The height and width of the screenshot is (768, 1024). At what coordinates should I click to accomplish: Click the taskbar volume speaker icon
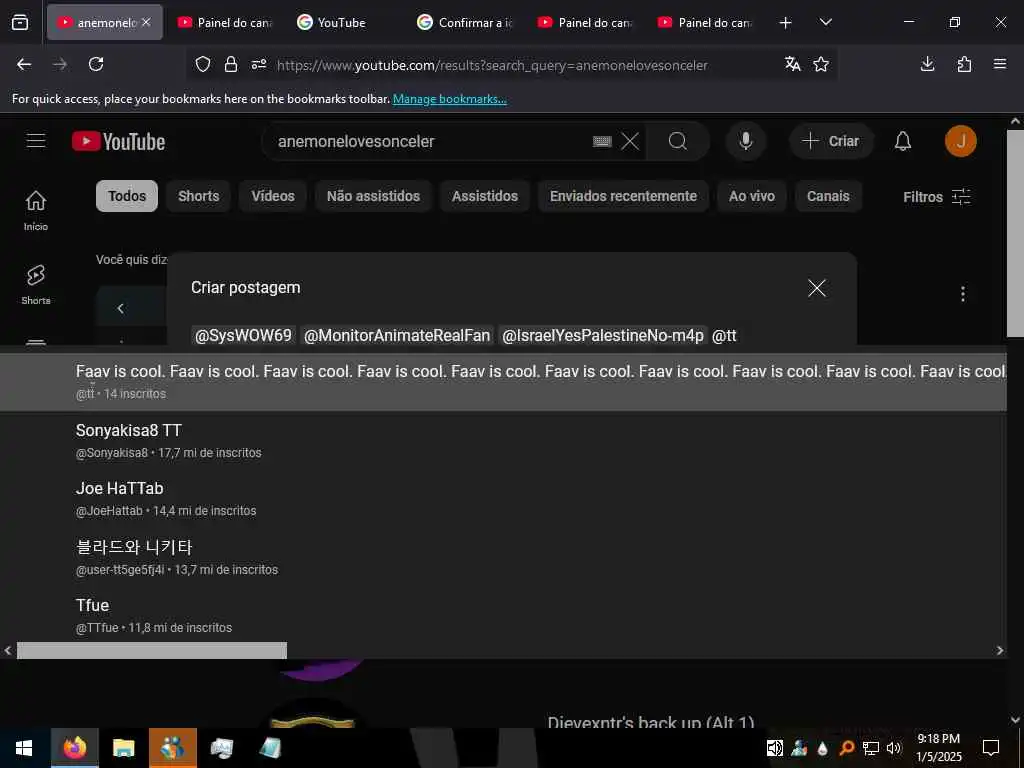coord(893,748)
